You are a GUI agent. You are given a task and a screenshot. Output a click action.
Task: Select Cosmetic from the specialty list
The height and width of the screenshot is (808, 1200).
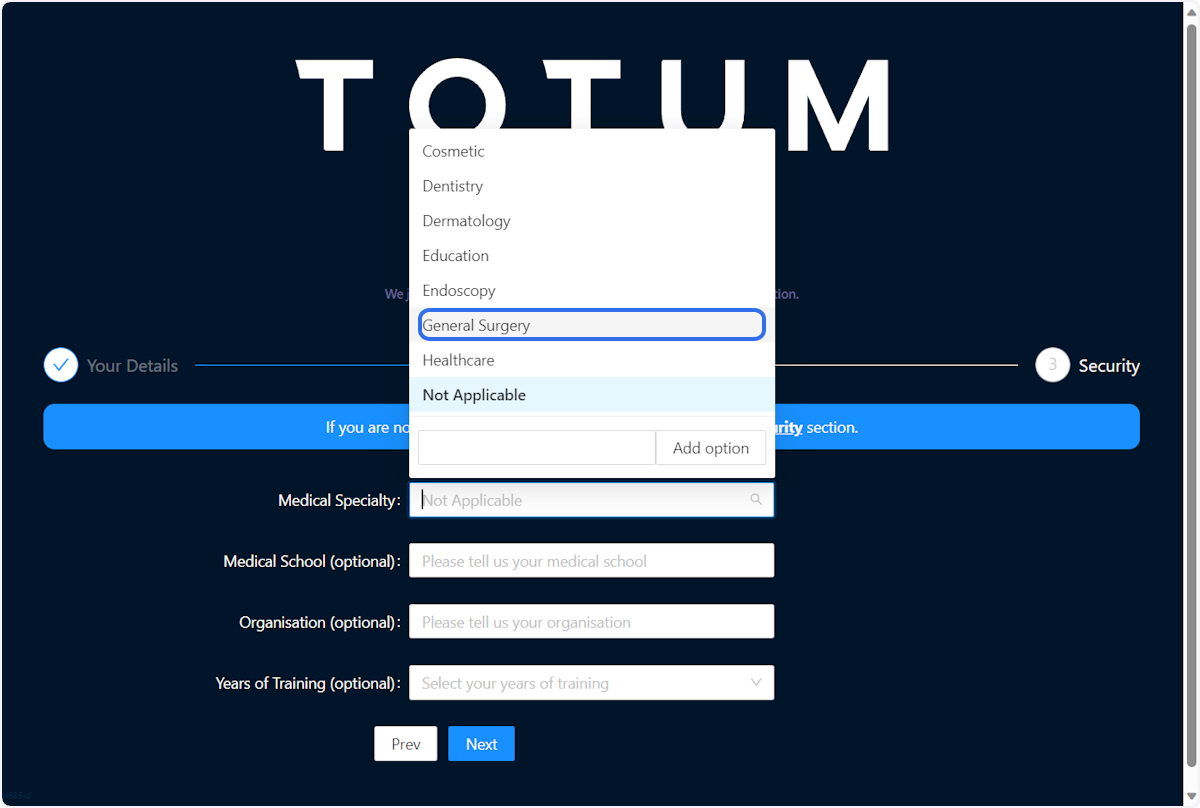point(592,151)
